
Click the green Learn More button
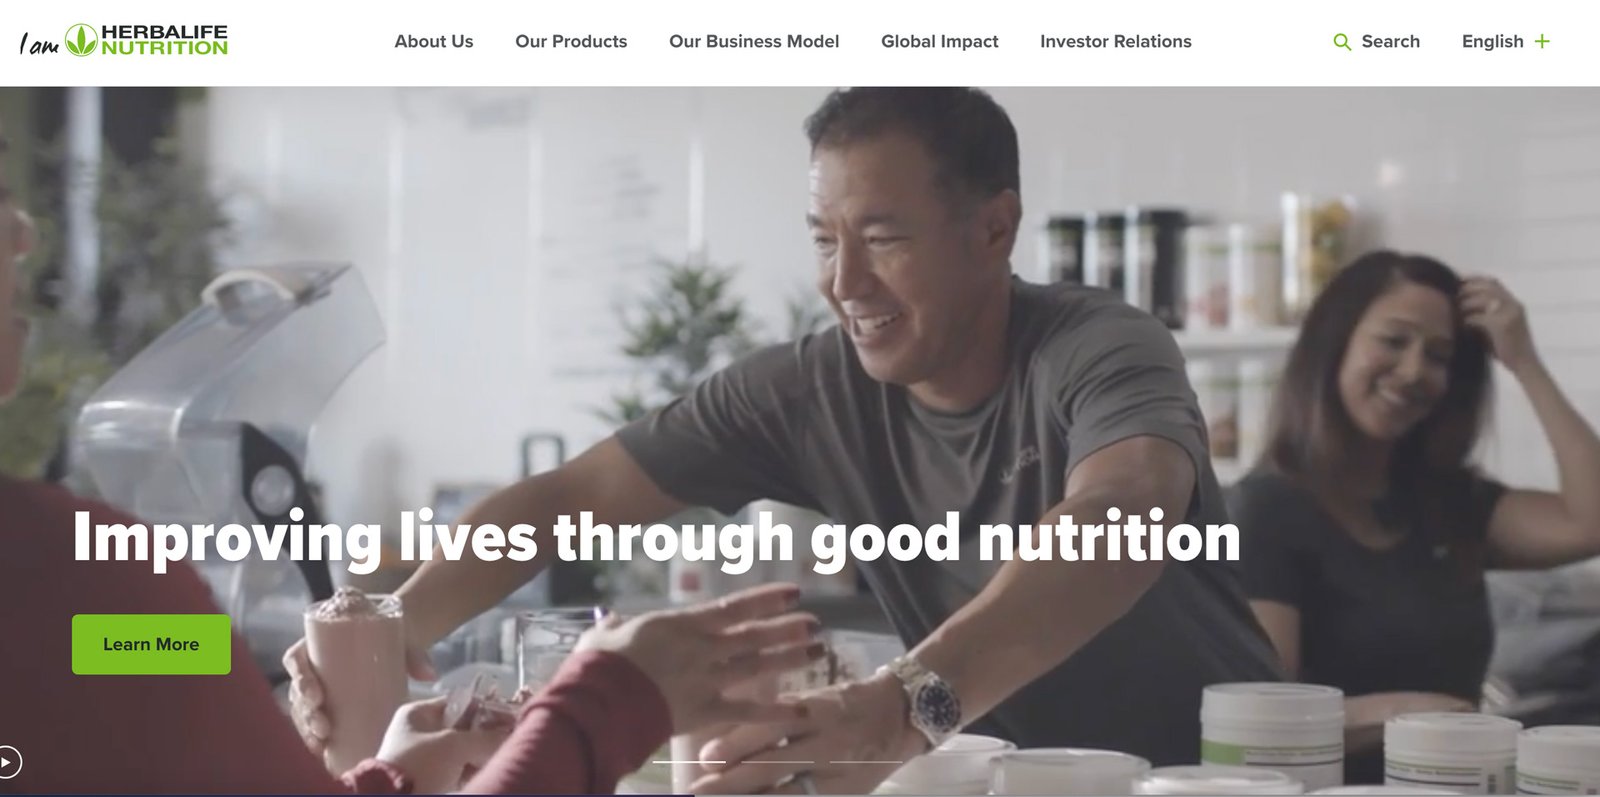click(x=151, y=644)
